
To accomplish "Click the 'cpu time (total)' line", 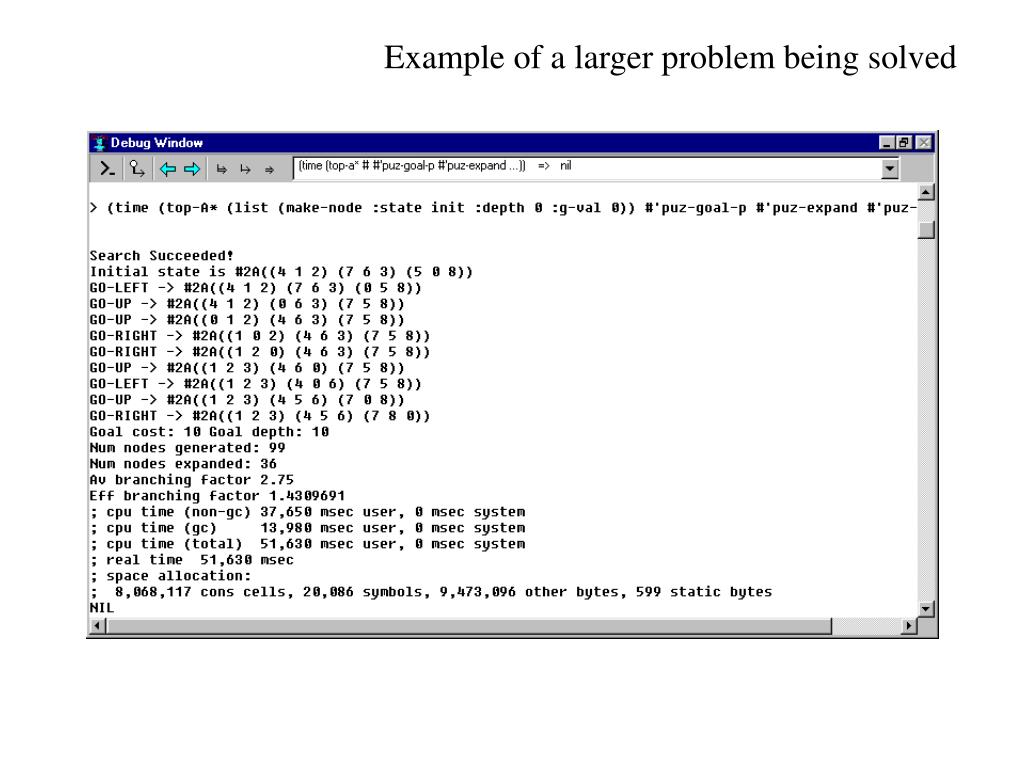I will (308, 543).
